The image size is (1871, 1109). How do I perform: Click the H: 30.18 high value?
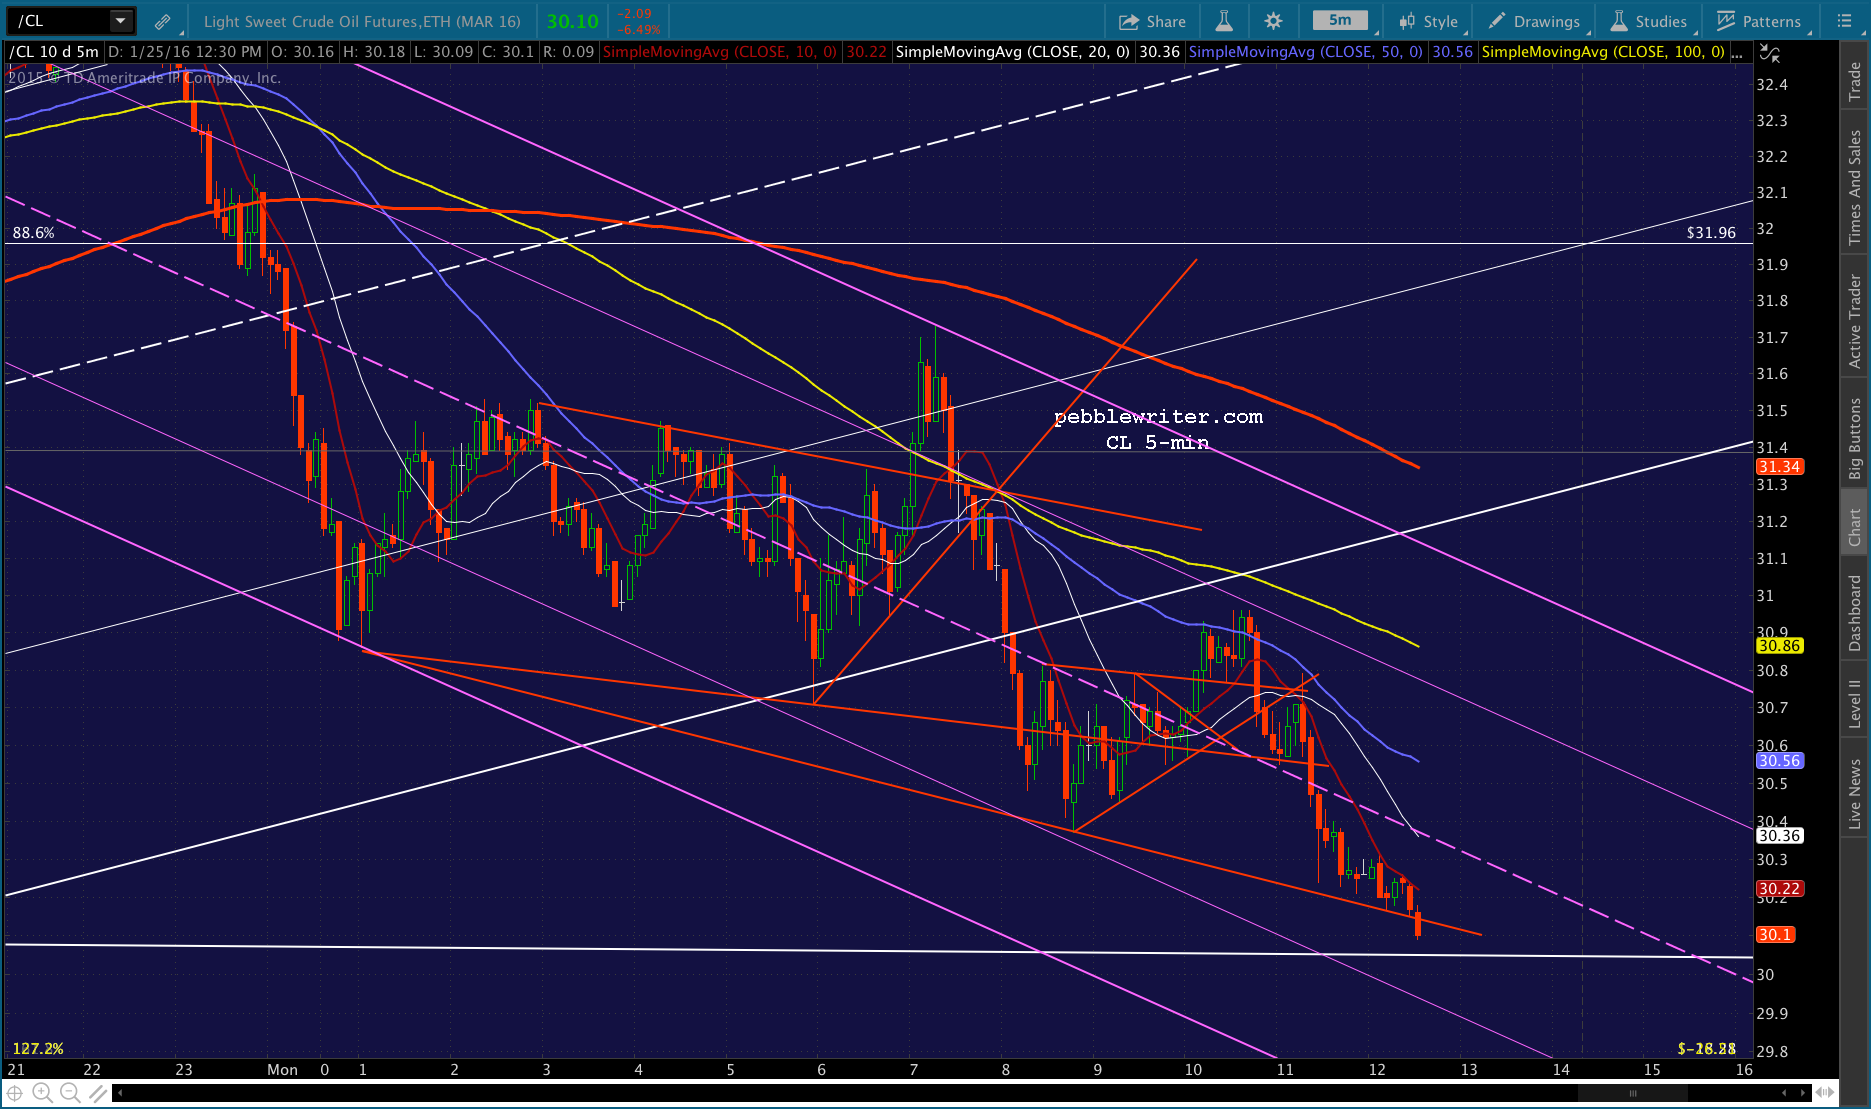pyautogui.click(x=374, y=52)
